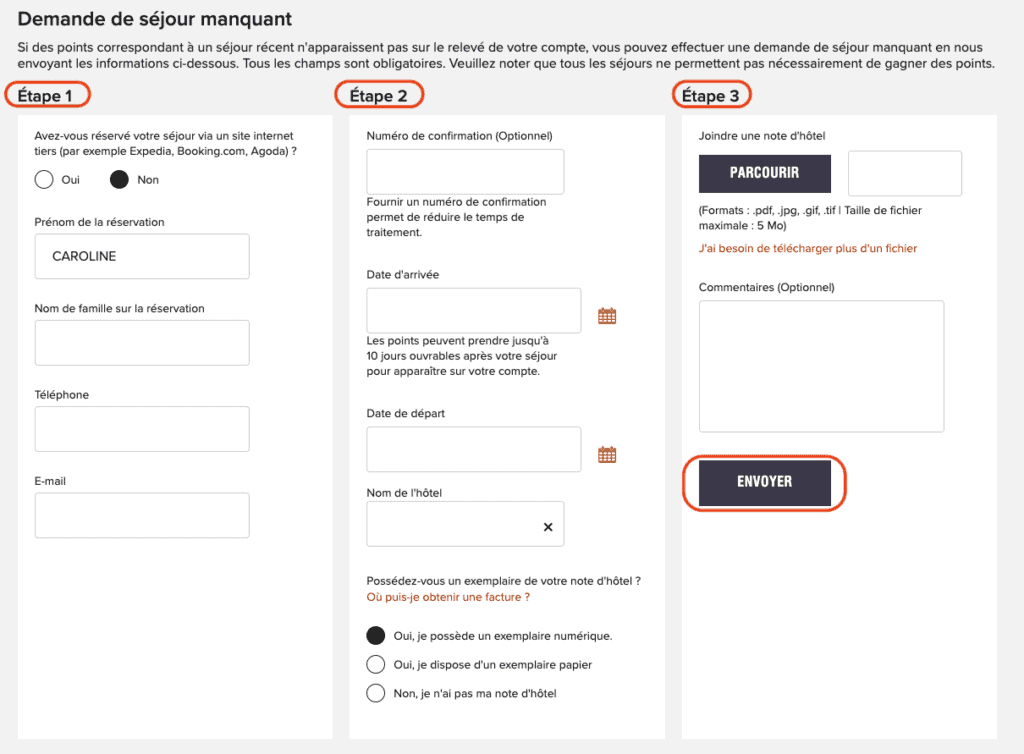The image size is (1024, 754).
Task: Open the departure date calendar icon
Action: click(607, 455)
